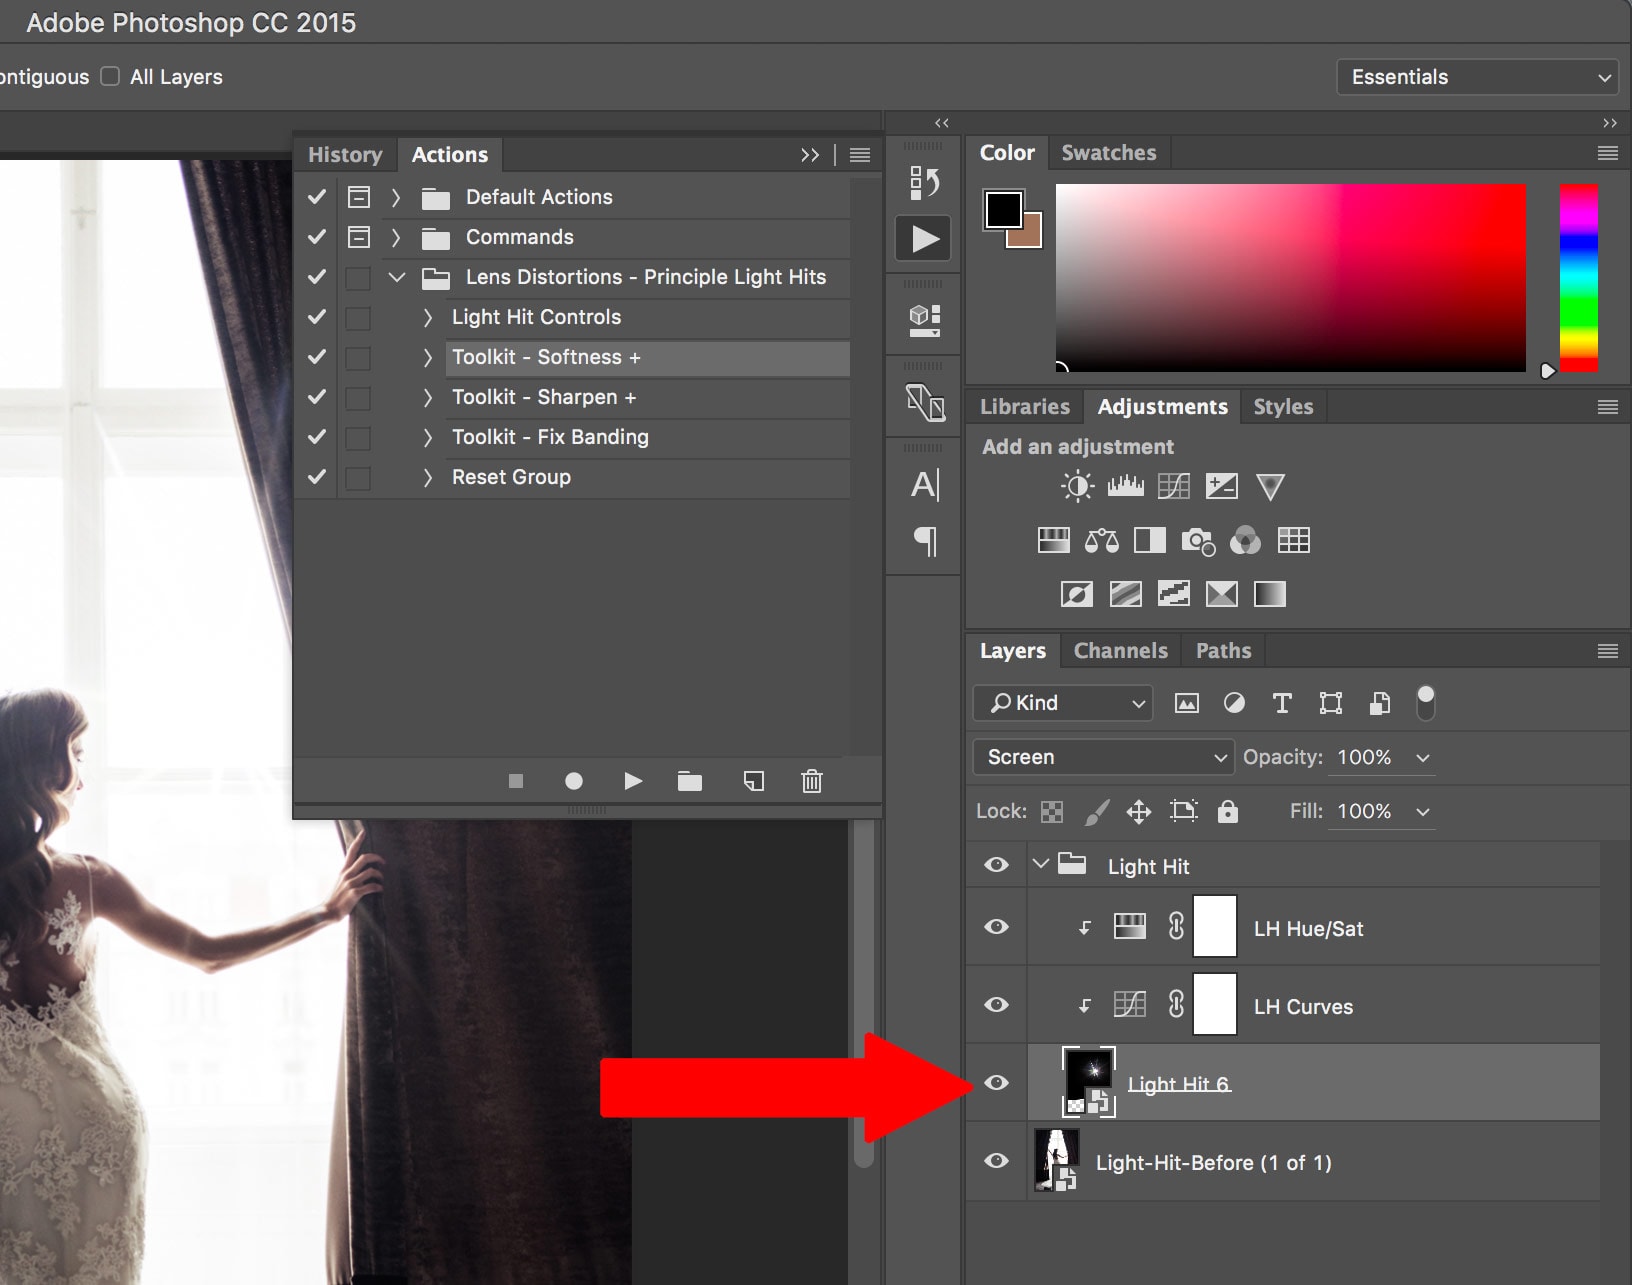
Task: Hide the LH Hue/Sat layer
Action: click(997, 927)
